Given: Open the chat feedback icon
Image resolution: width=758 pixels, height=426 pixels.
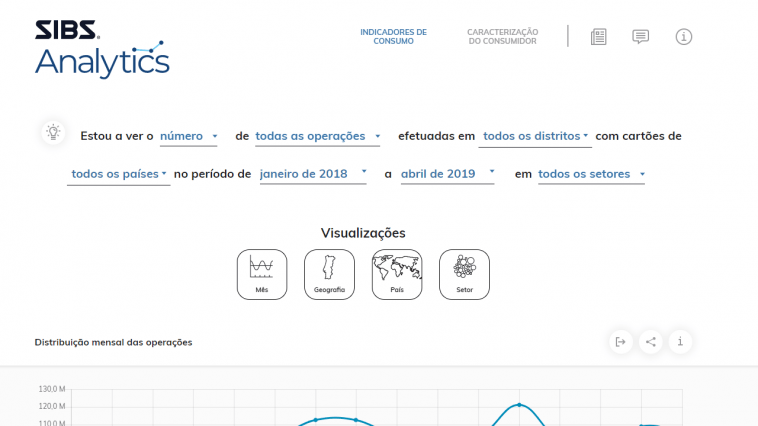Looking at the screenshot, I should point(641,37).
